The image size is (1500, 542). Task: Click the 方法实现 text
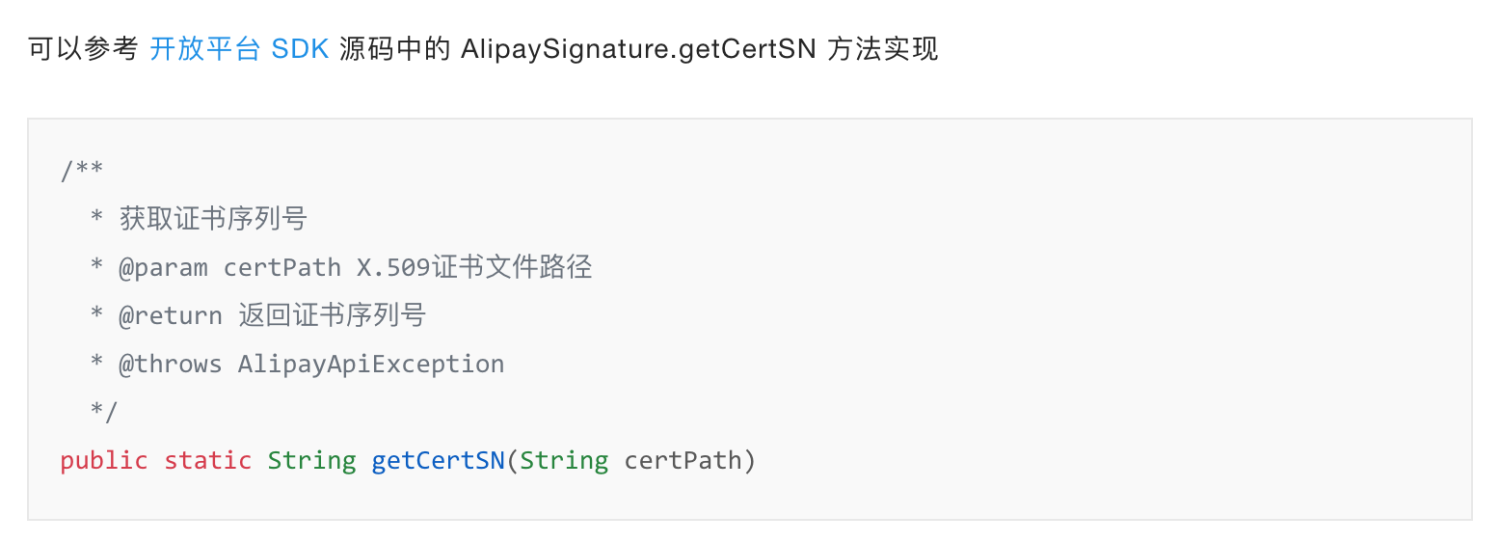pyautogui.click(x=884, y=49)
